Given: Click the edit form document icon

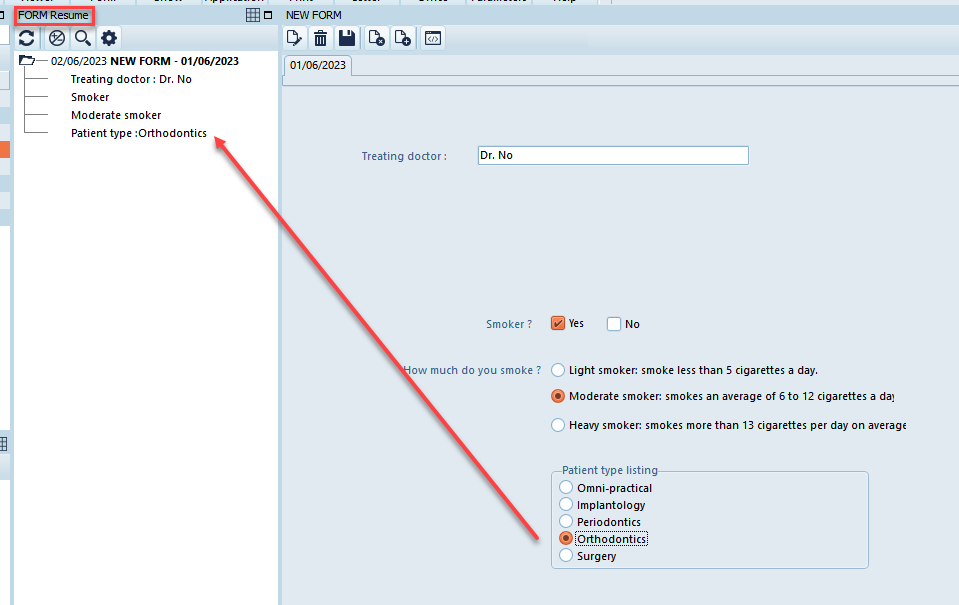Looking at the screenshot, I should (x=294, y=38).
